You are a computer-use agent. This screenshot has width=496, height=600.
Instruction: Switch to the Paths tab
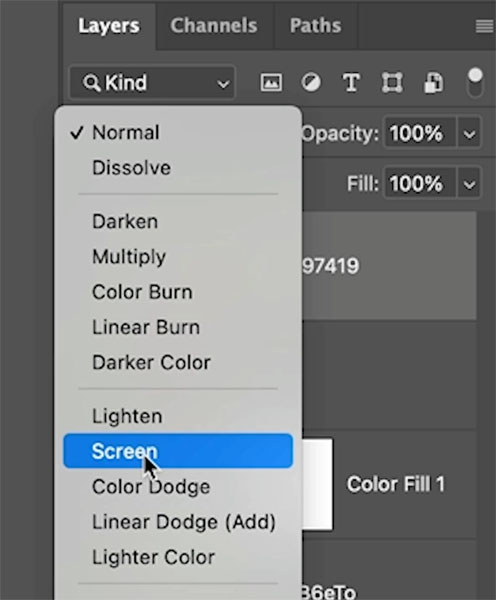(315, 26)
